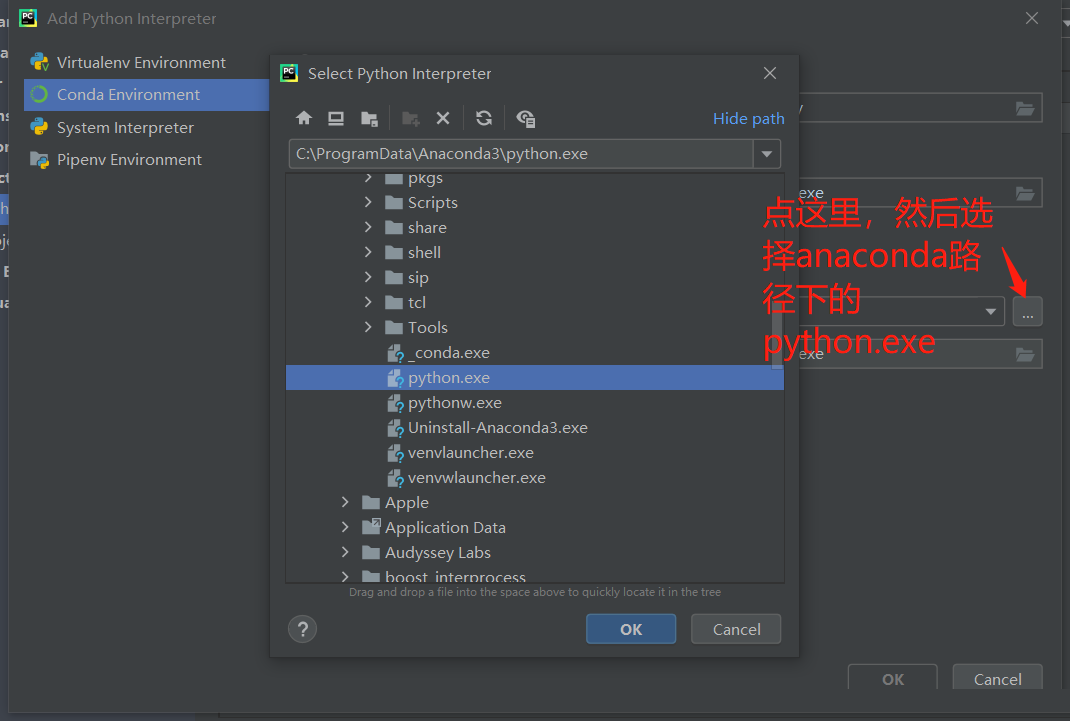1070x721 pixels.
Task: Toggle show hidden files and directories icon
Action: coord(526,118)
